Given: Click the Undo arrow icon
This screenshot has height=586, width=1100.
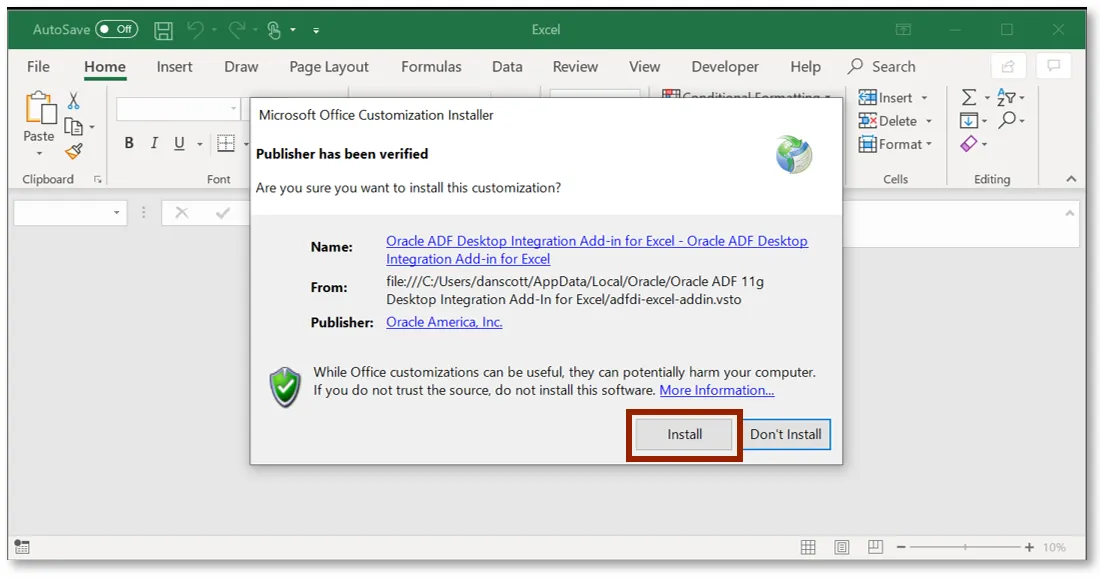Looking at the screenshot, I should point(196,29).
